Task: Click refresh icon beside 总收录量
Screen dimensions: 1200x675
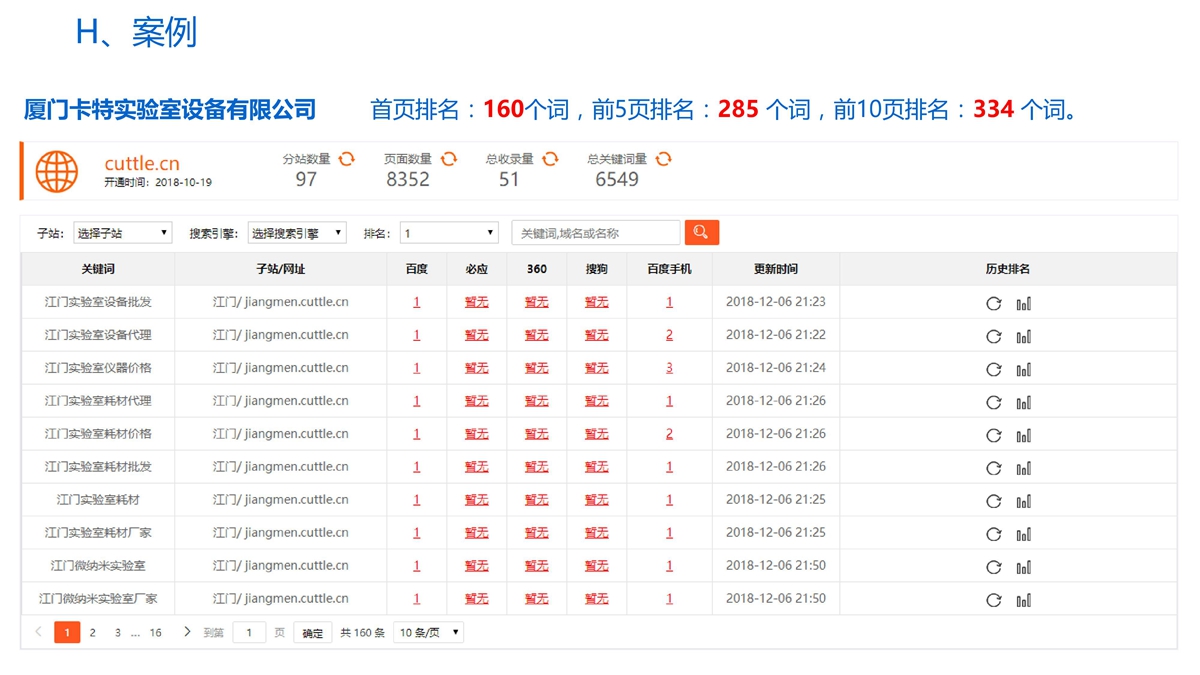Action: click(x=550, y=159)
